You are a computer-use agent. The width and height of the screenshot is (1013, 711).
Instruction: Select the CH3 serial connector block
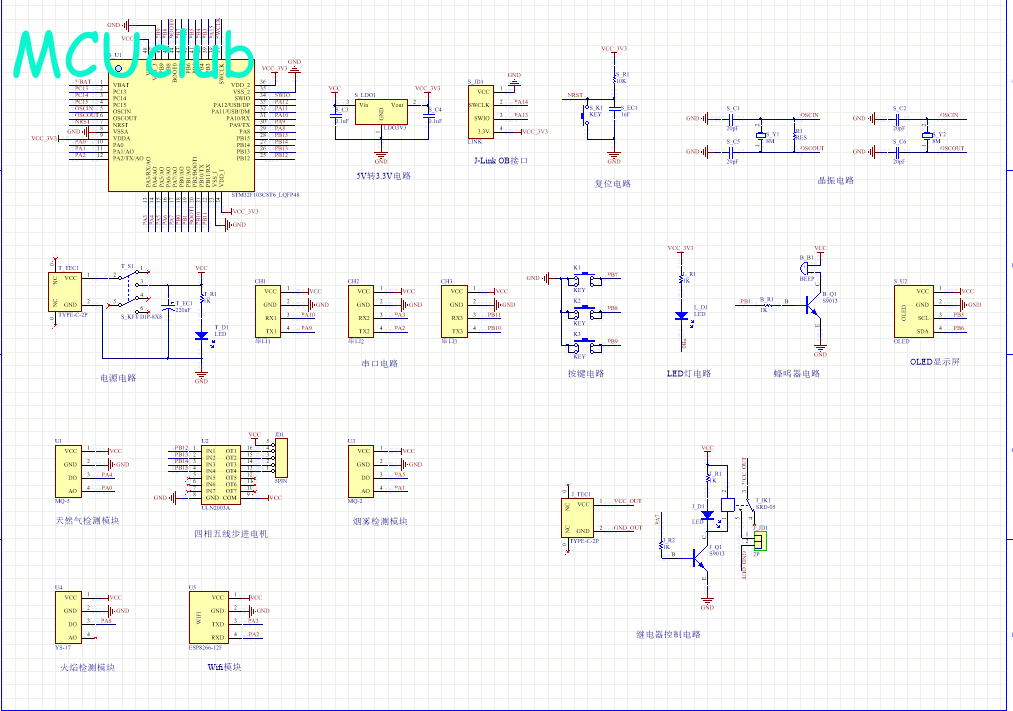point(454,311)
